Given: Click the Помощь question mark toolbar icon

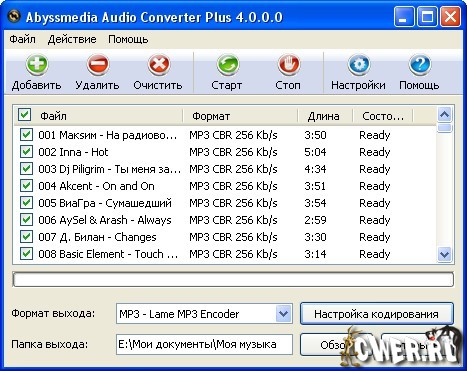Looking at the screenshot, I should (420, 64).
